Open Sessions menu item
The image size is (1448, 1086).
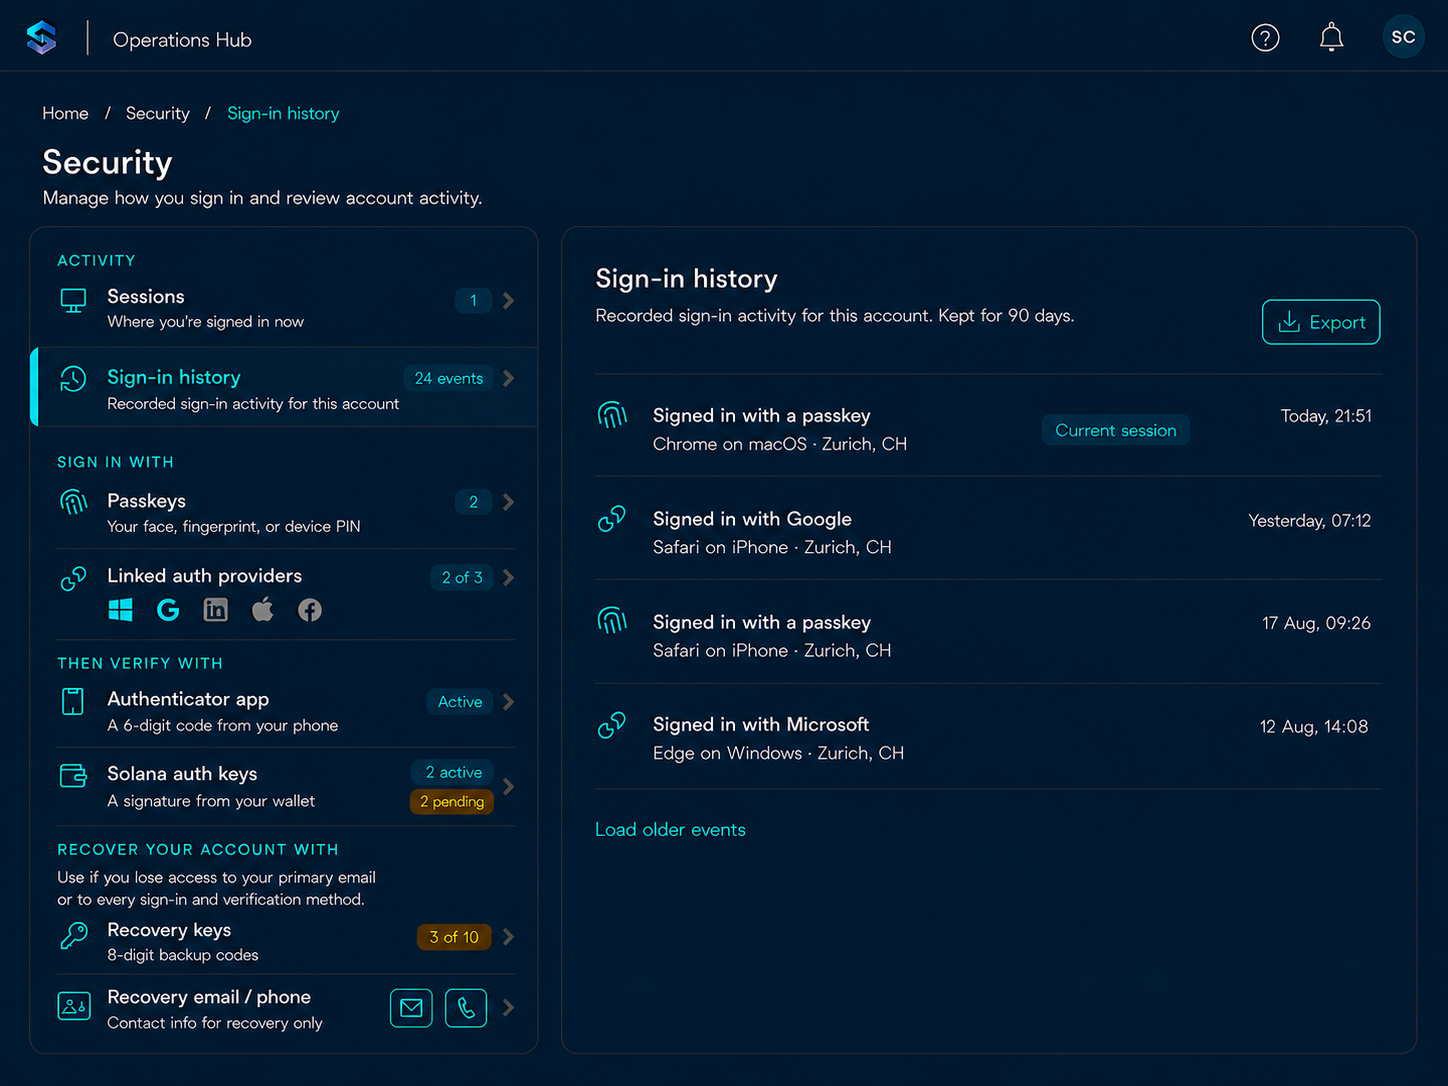click(x=284, y=308)
